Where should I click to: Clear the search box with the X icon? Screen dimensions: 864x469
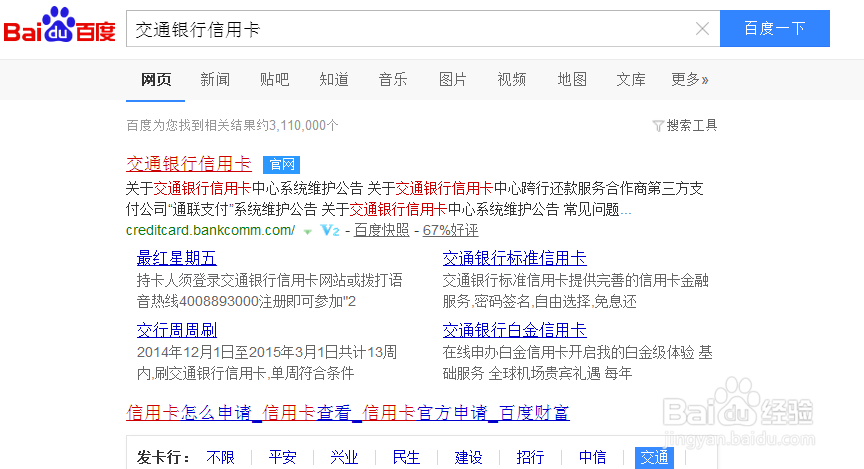point(702,29)
